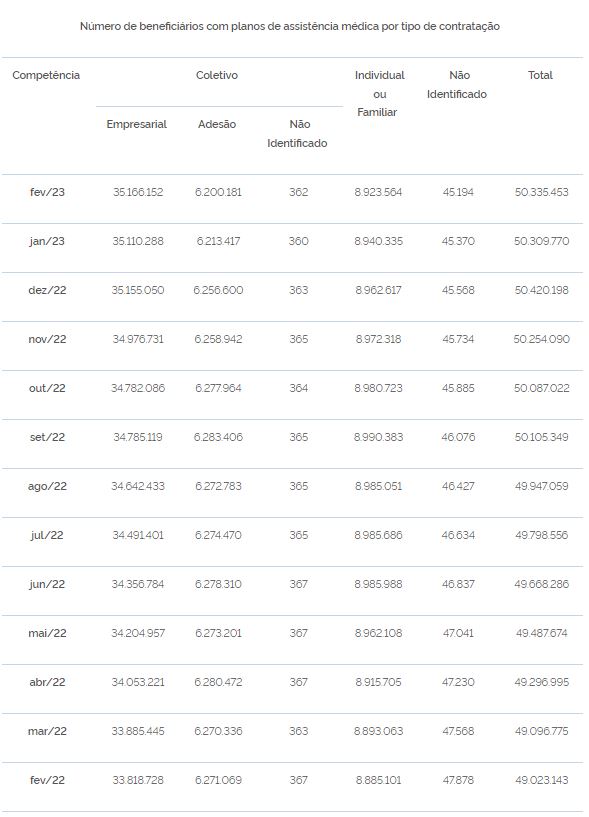Click the nov/22 Empresarial value 34.976.731
Viewport: 589px width, 817px height.
tap(138, 339)
